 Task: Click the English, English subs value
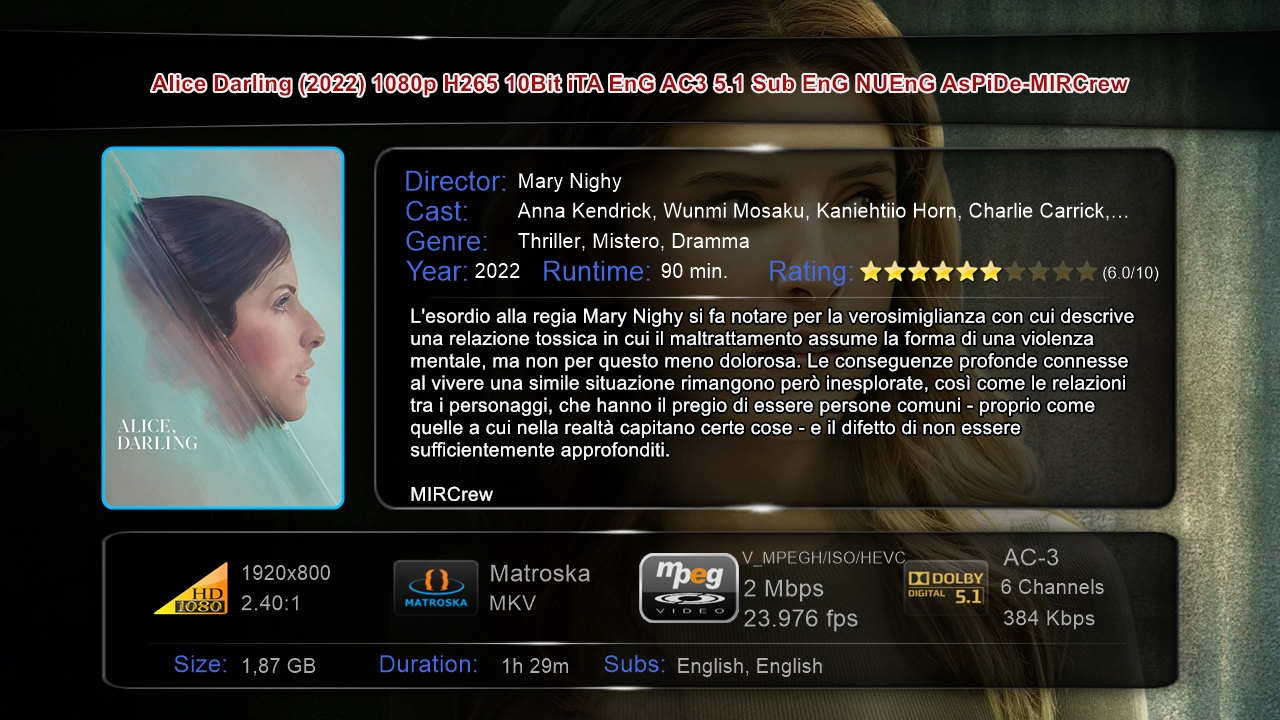tap(750, 666)
